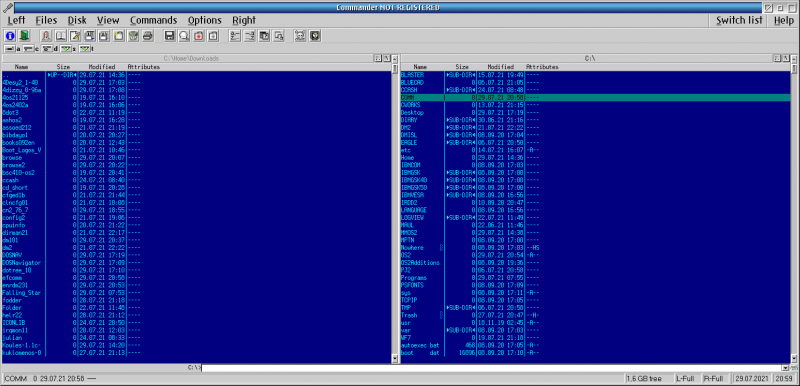Click the rocket-like icon after books icon

click(46, 36)
